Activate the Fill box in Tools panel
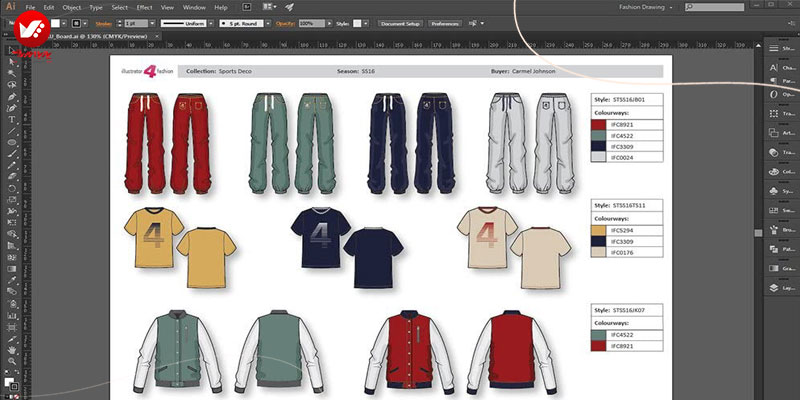Screen dimensions: 800x400 point(8,381)
